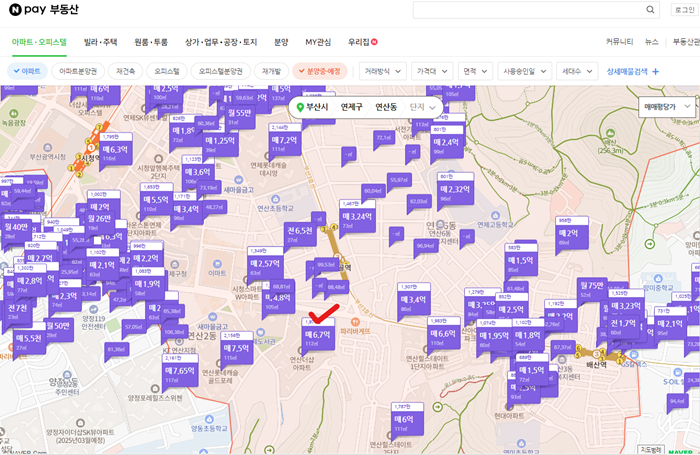Click the 매 1.25억 price marker

[x=220, y=141]
